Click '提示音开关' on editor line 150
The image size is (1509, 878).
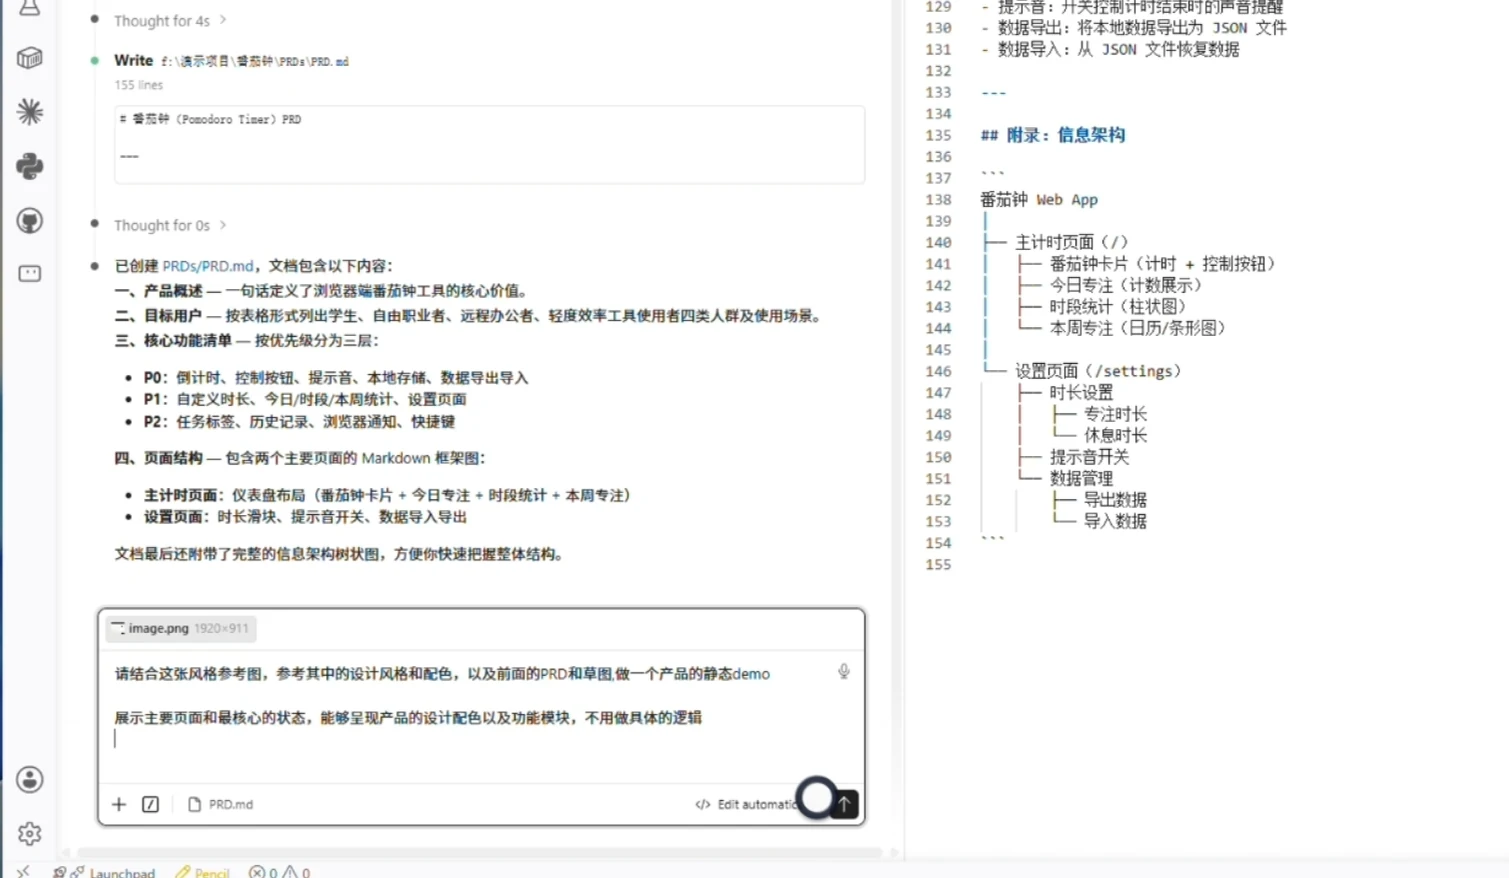[1089, 457]
